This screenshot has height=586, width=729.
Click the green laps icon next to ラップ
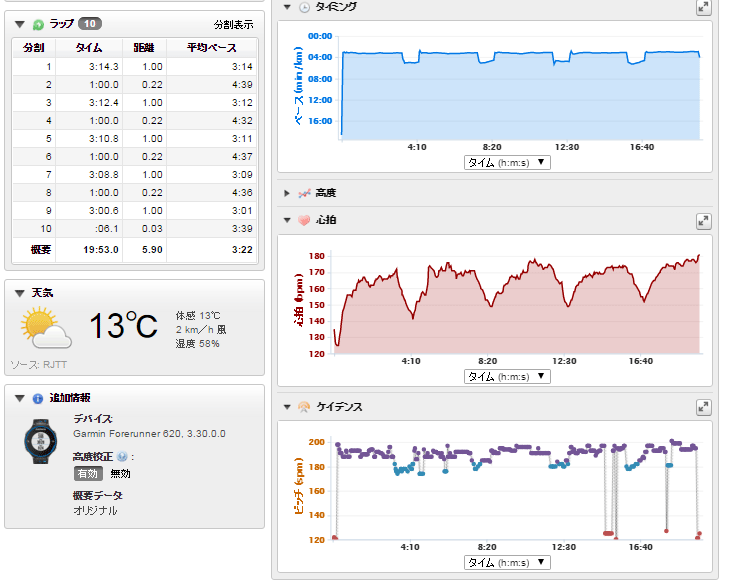coord(39,24)
